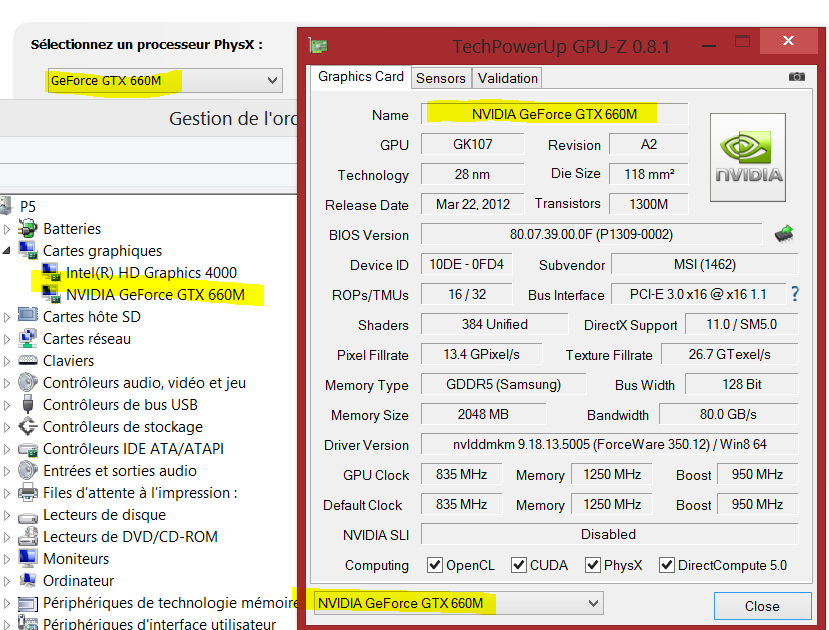Expand the Batteries tree node

pyautogui.click(x=6, y=229)
